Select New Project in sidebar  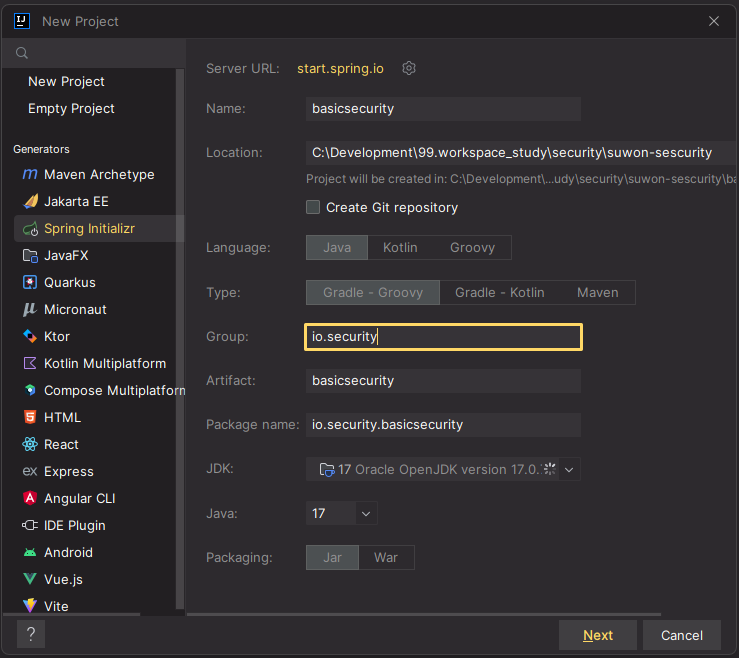[66, 82]
